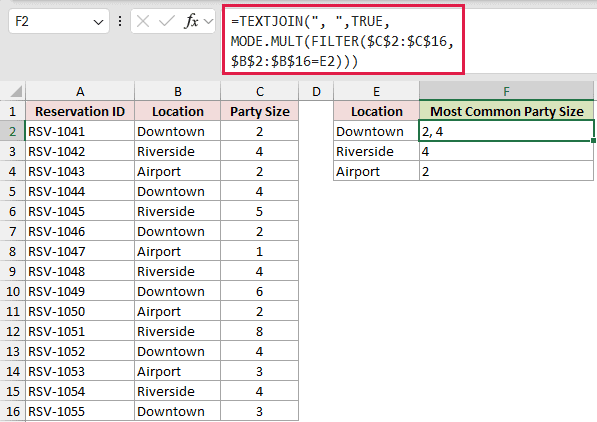Click party size 5 in RSV-1045 row
Screen dimensions: 597x422
259,211
